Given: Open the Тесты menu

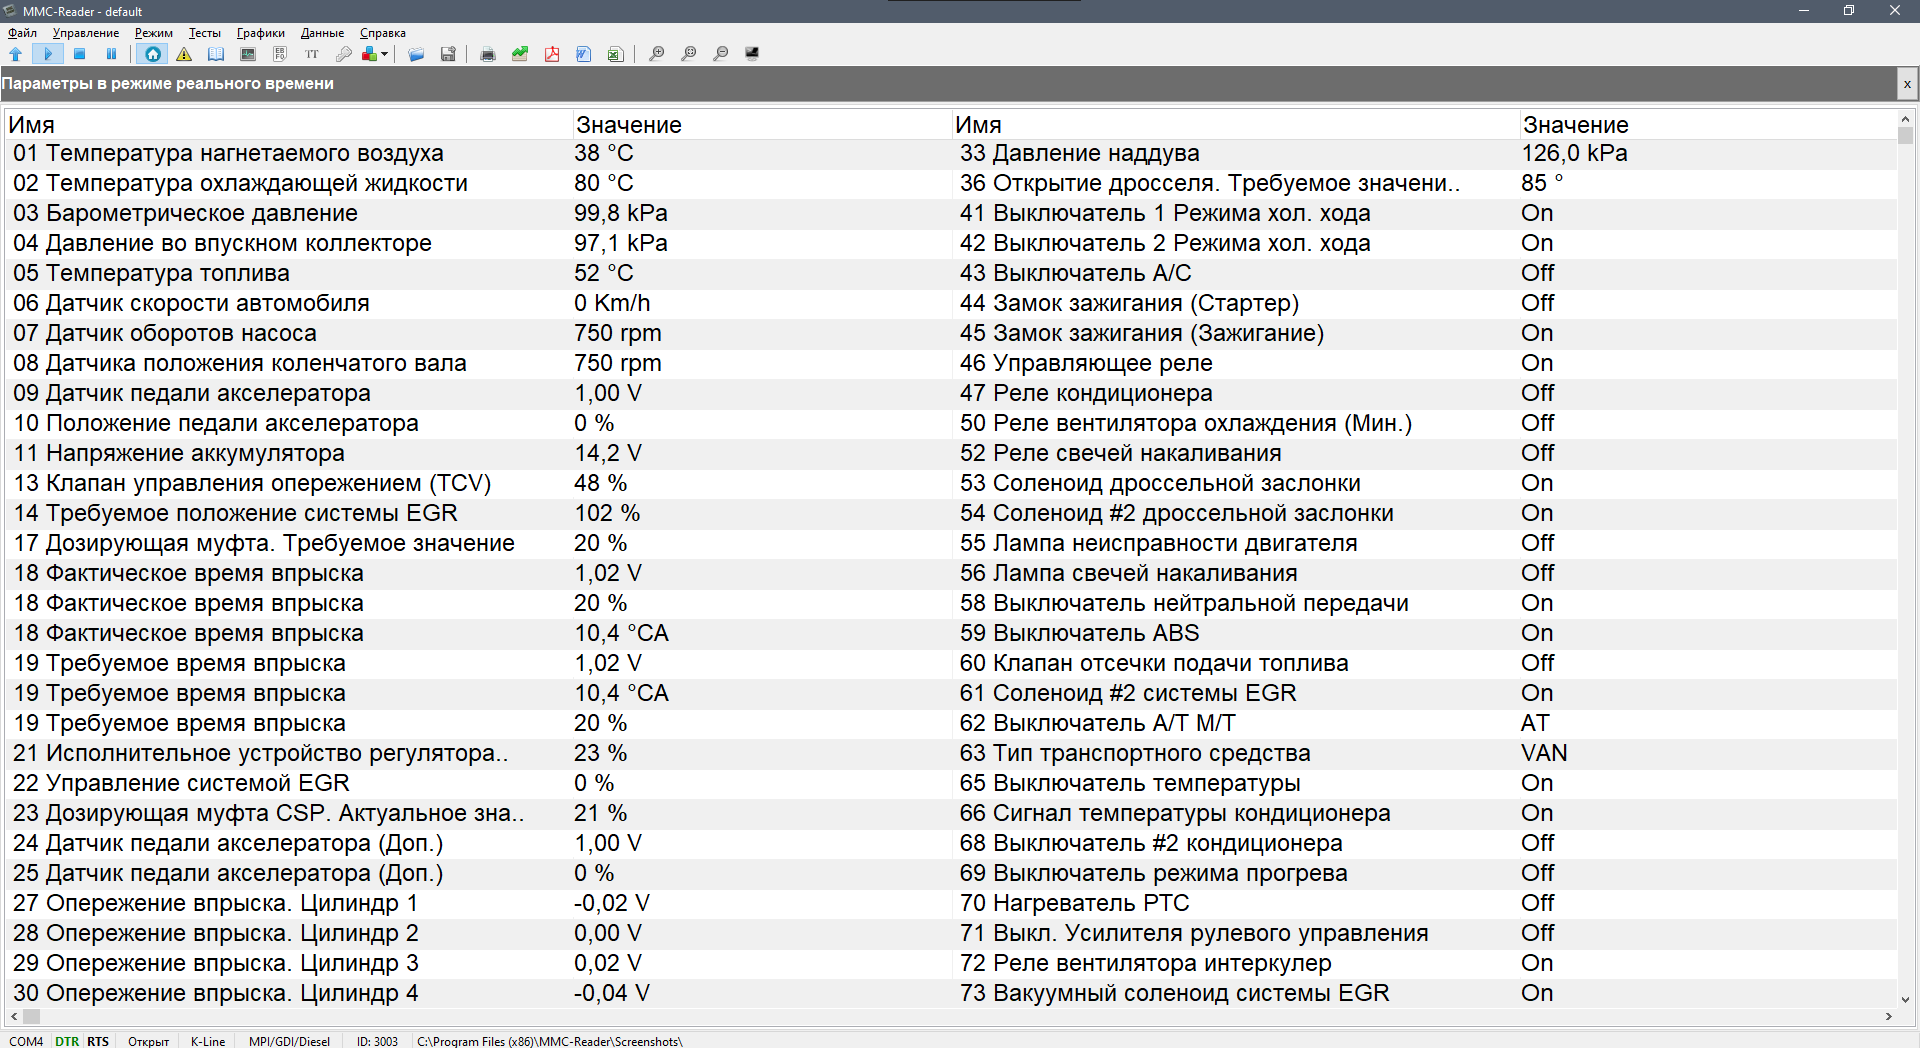Looking at the screenshot, I should [204, 33].
